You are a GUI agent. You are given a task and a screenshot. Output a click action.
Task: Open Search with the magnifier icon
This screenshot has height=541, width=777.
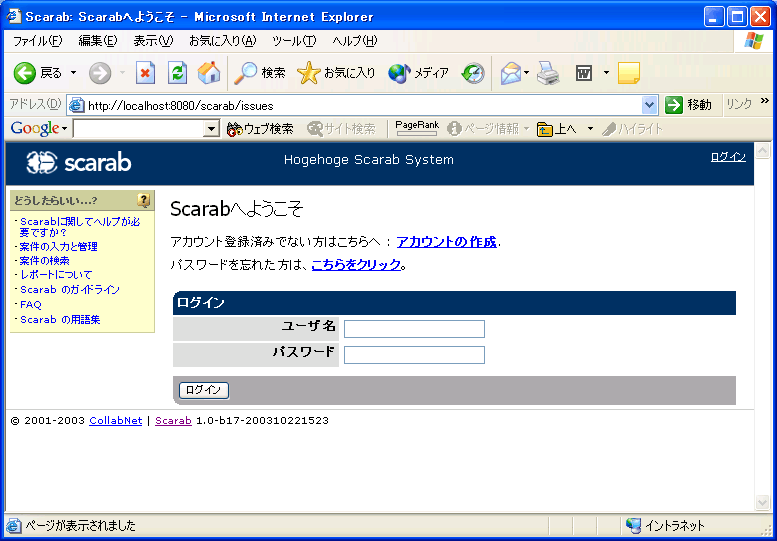[245, 73]
